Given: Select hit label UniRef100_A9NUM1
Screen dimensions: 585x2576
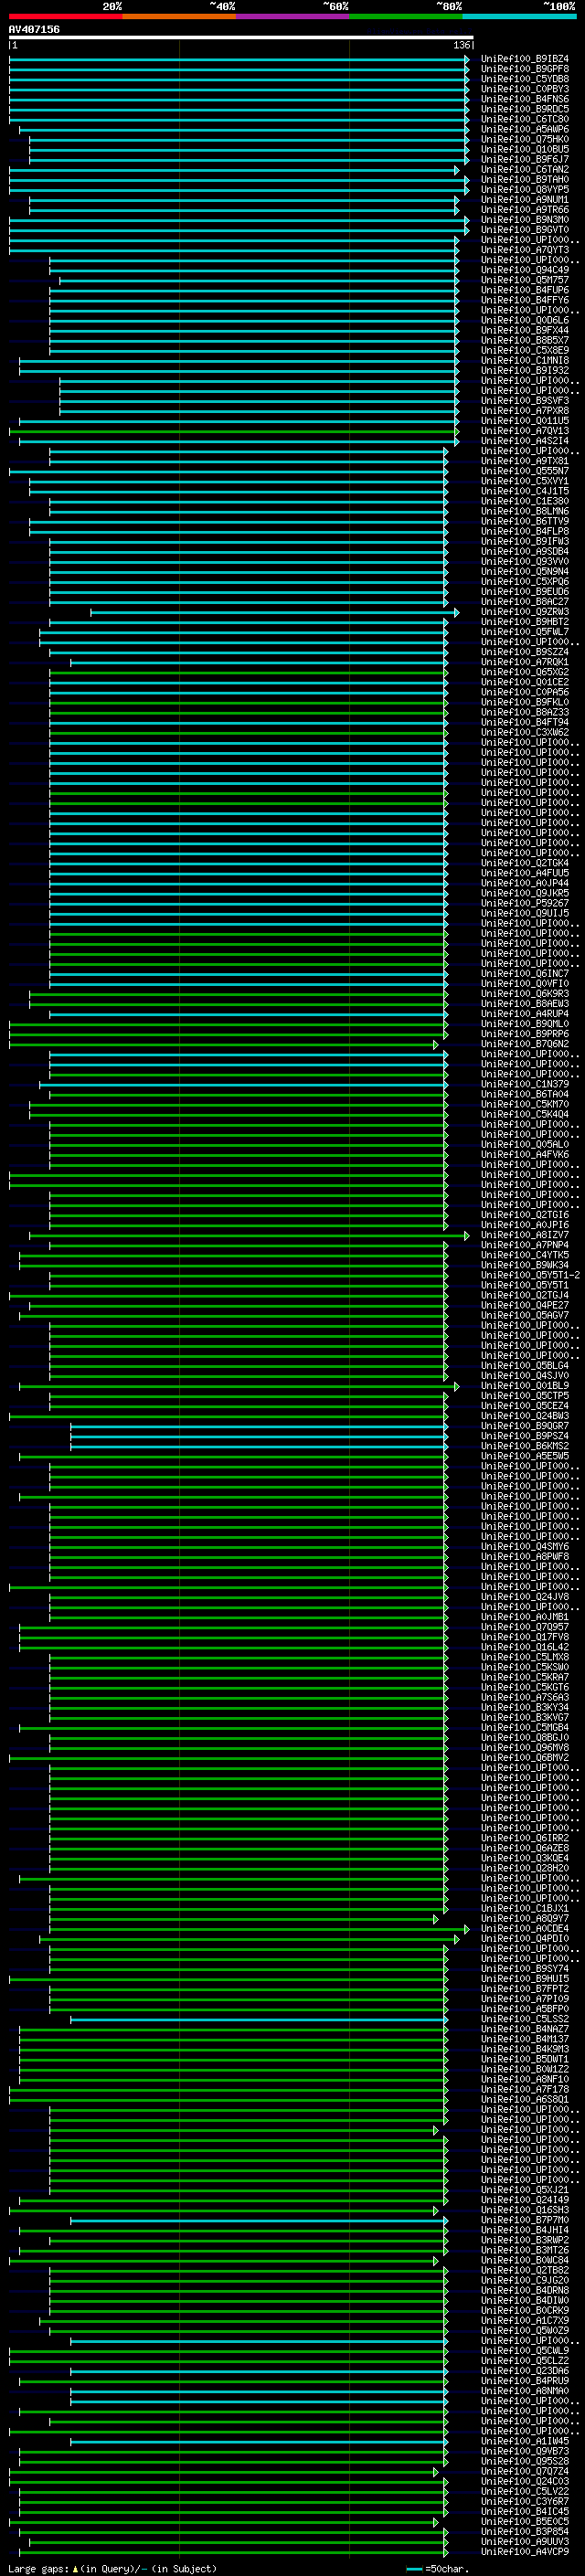Looking at the screenshot, I should (524, 200).
